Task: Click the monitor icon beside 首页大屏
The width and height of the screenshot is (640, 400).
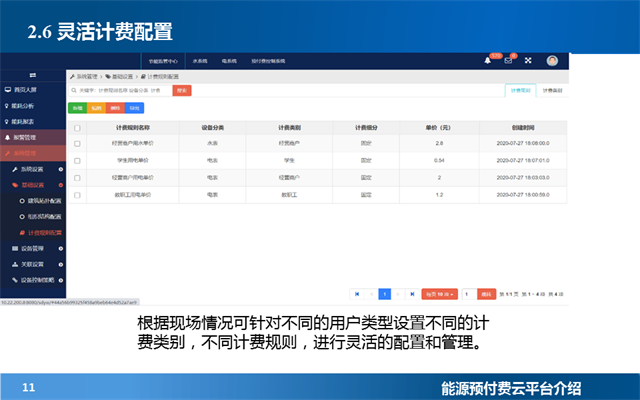Action: (8, 89)
